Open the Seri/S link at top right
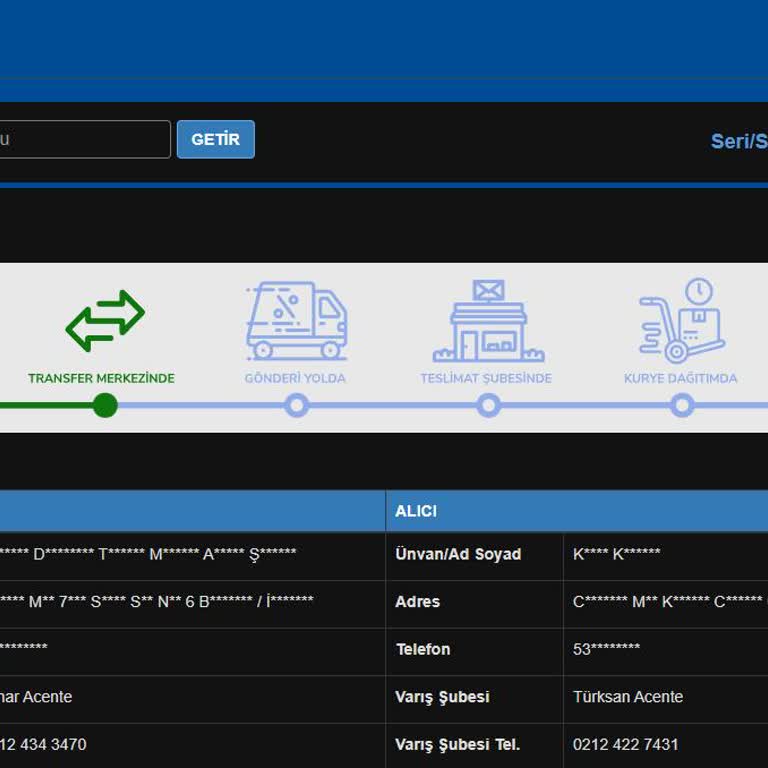Viewport: 768px width, 768px height. (x=738, y=141)
